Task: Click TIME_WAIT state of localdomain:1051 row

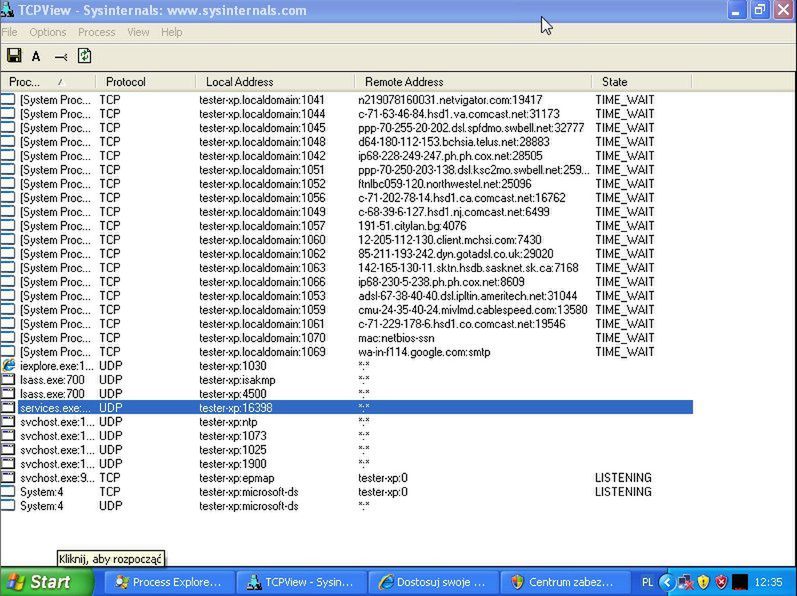Action: click(625, 170)
